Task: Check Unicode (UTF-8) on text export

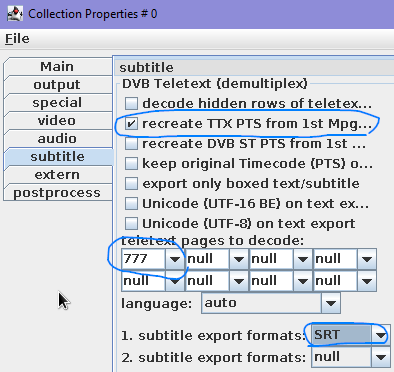Action: click(x=131, y=224)
